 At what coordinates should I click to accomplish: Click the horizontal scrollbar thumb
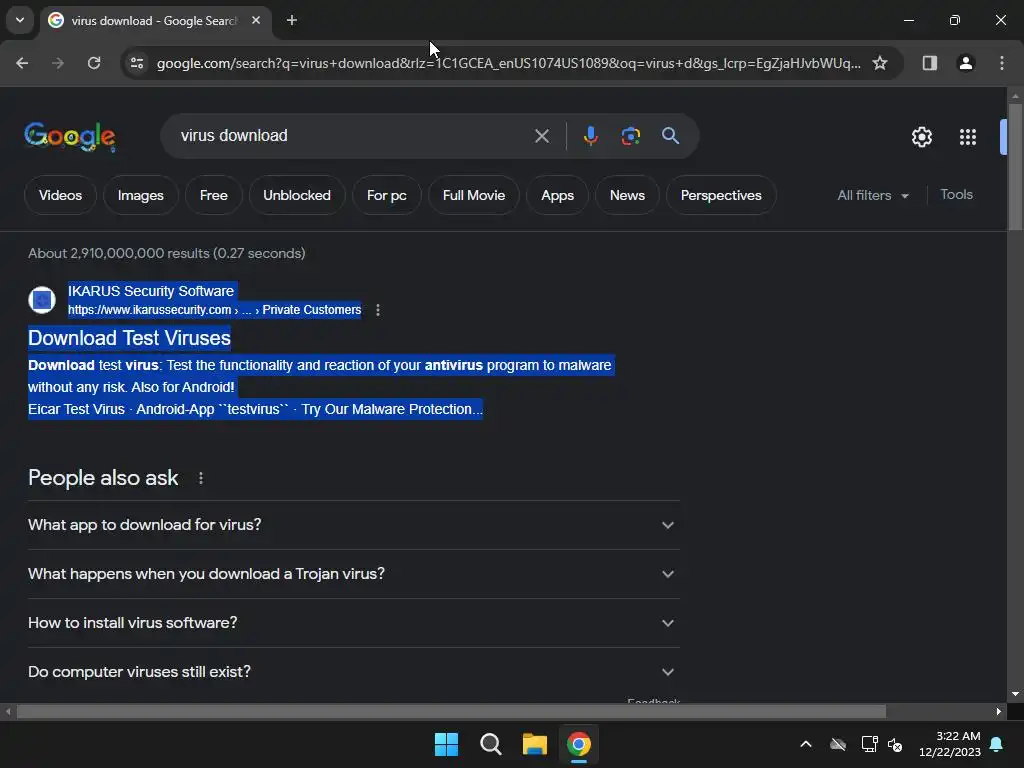pos(451,712)
